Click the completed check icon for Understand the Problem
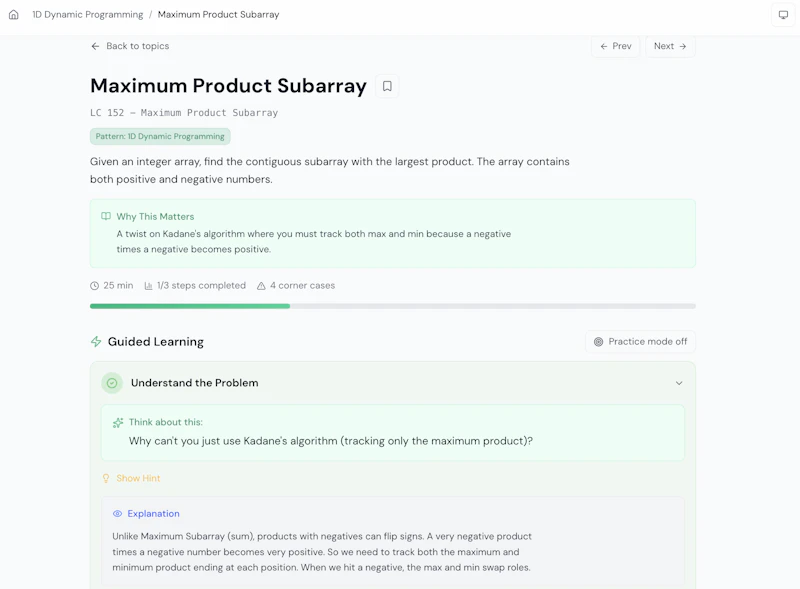Viewport: 800px width, 589px height. [112, 383]
